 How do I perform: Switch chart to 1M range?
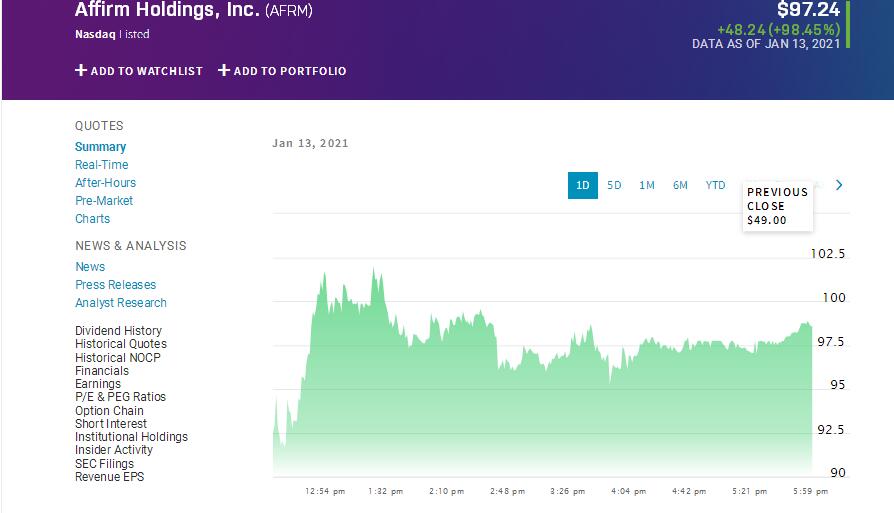647,185
